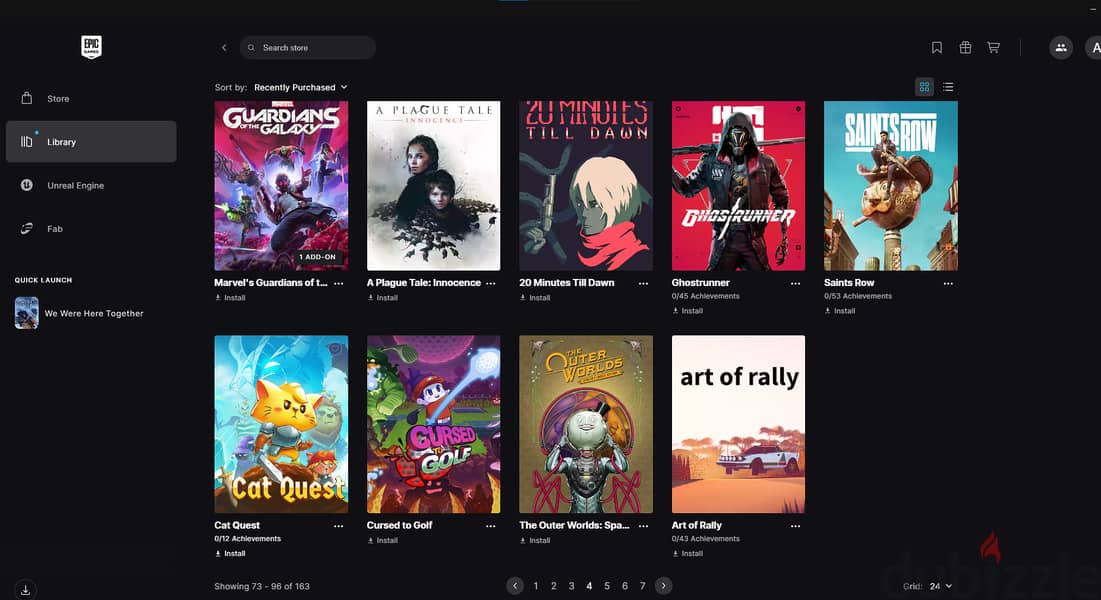Viewport: 1101px width, 600px height.
Task: Install Cat Quest
Action: (x=230, y=554)
